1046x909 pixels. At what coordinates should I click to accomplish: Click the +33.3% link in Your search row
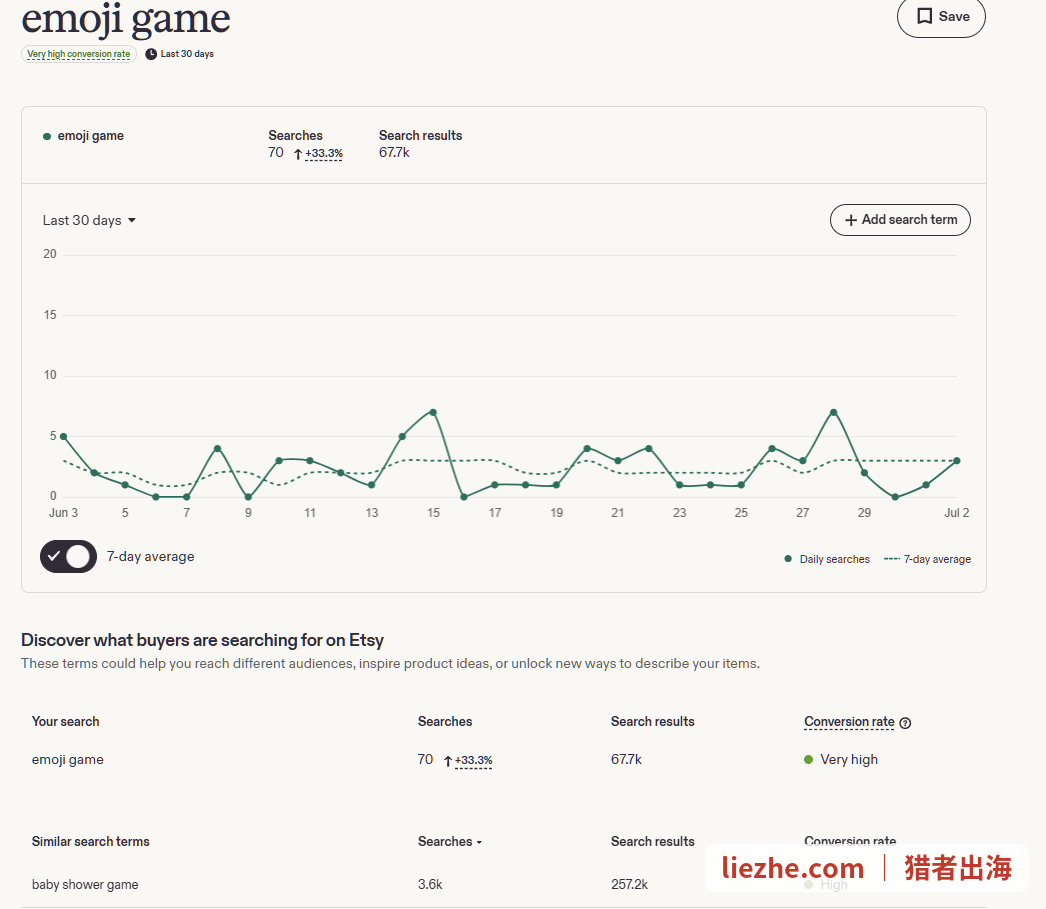[474, 760]
